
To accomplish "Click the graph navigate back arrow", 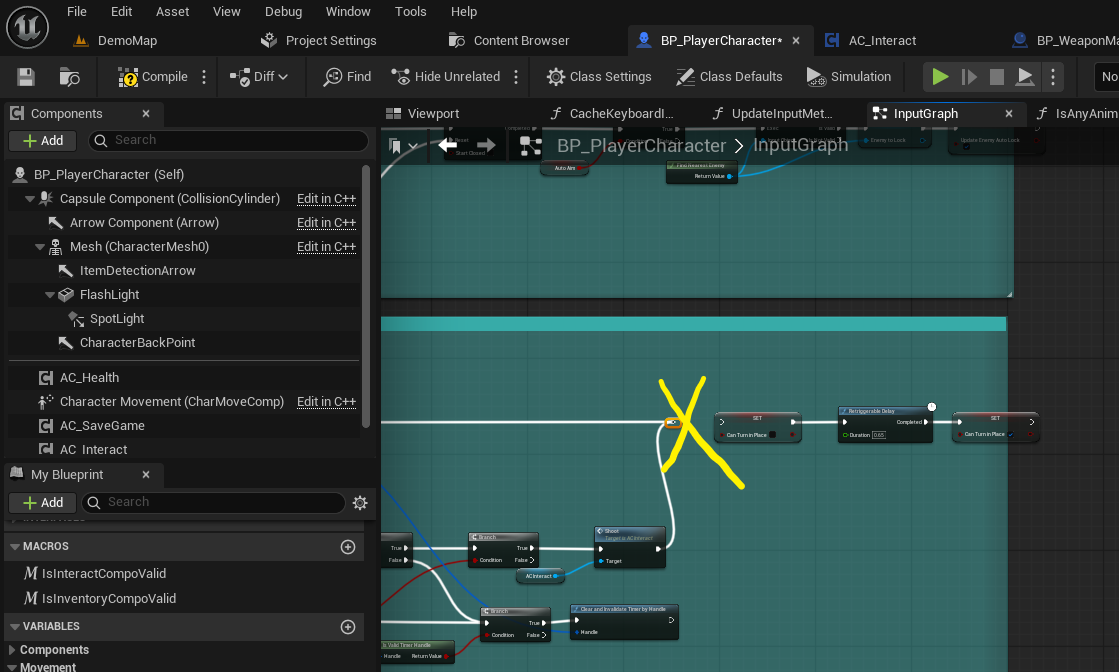I will pyautogui.click(x=447, y=146).
